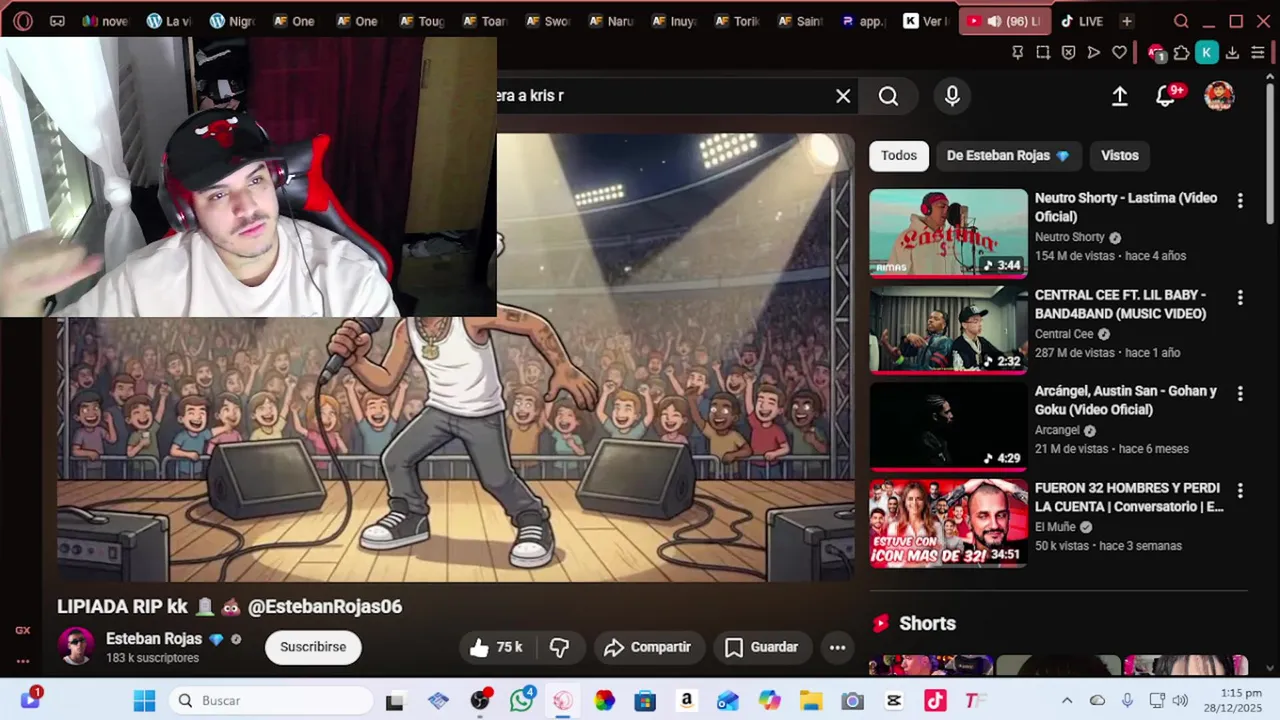Select the De Esteban Rojas filter chip
The image size is (1280, 720).
click(x=1007, y=156)
